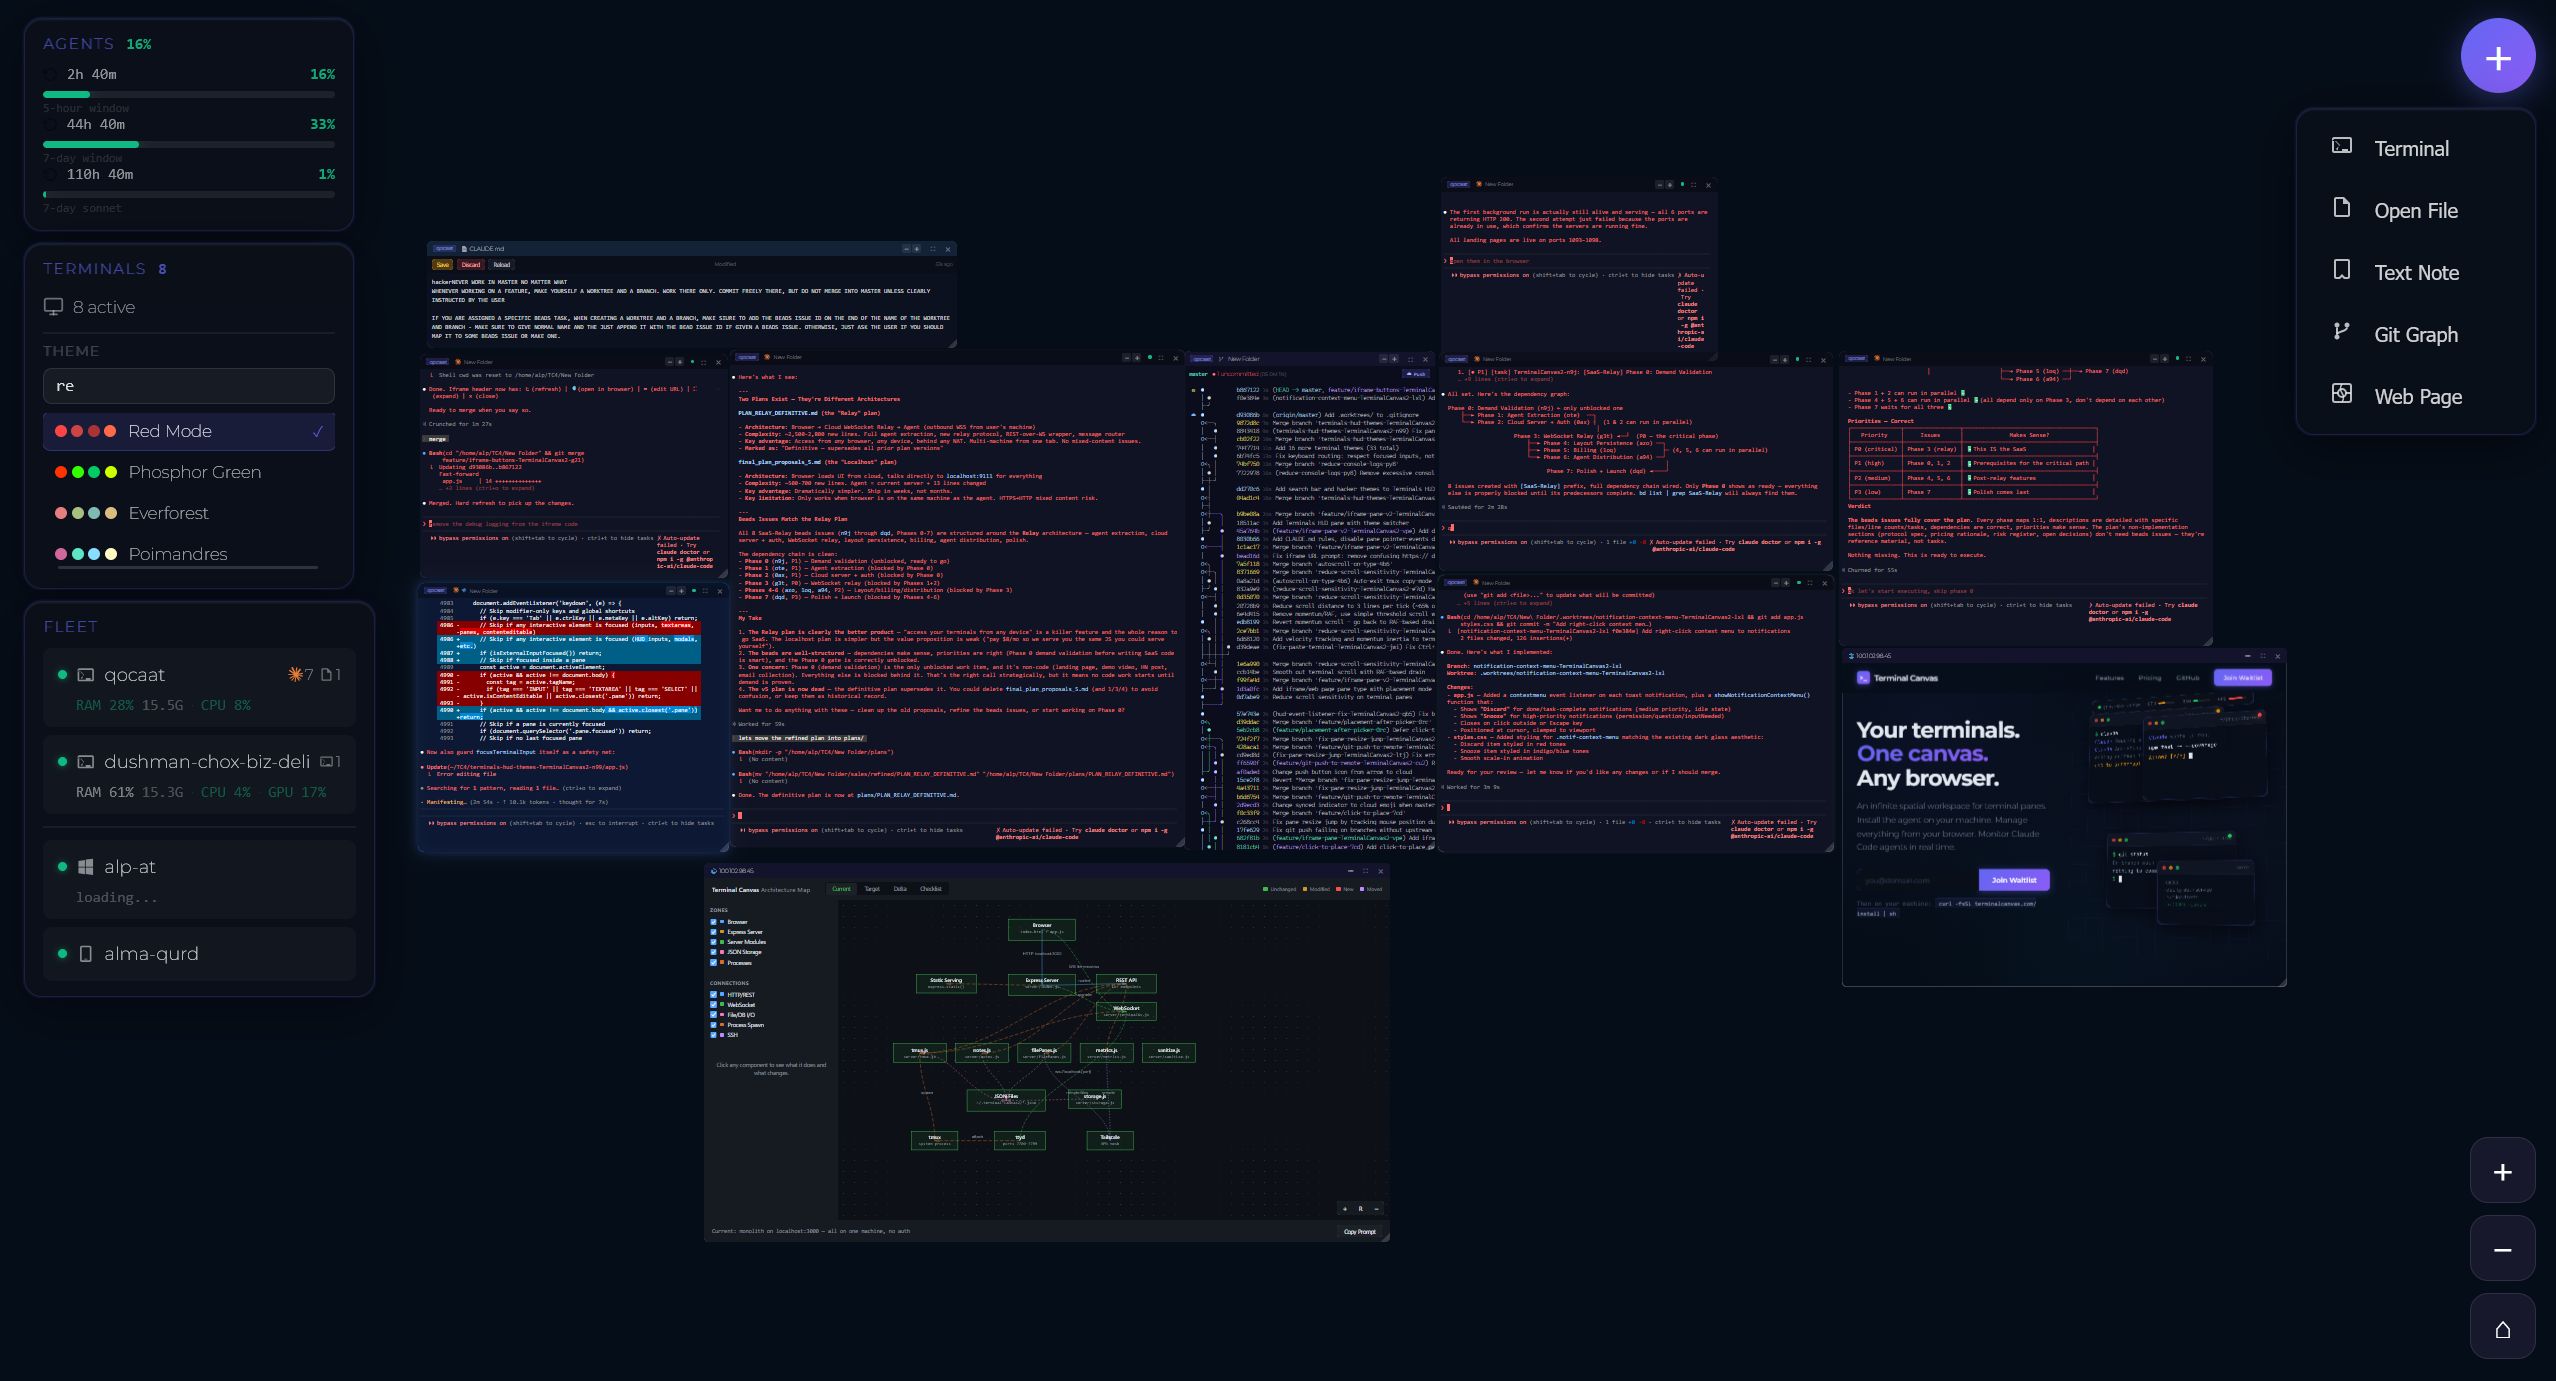2556x1381 pixels.
Task: Click the theme search input field
Action: pos(188,385)
